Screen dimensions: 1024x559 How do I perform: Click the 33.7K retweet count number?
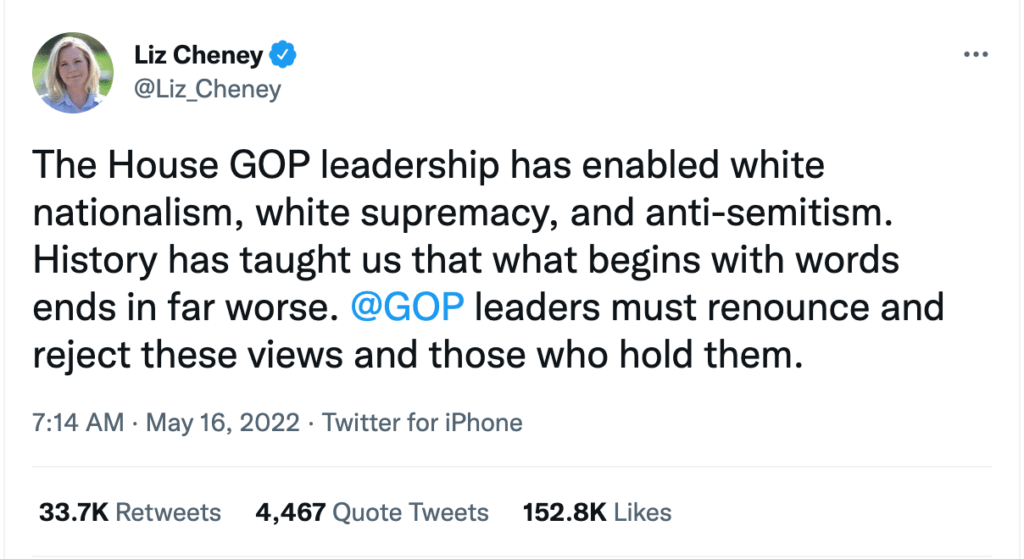coord(73,513)
